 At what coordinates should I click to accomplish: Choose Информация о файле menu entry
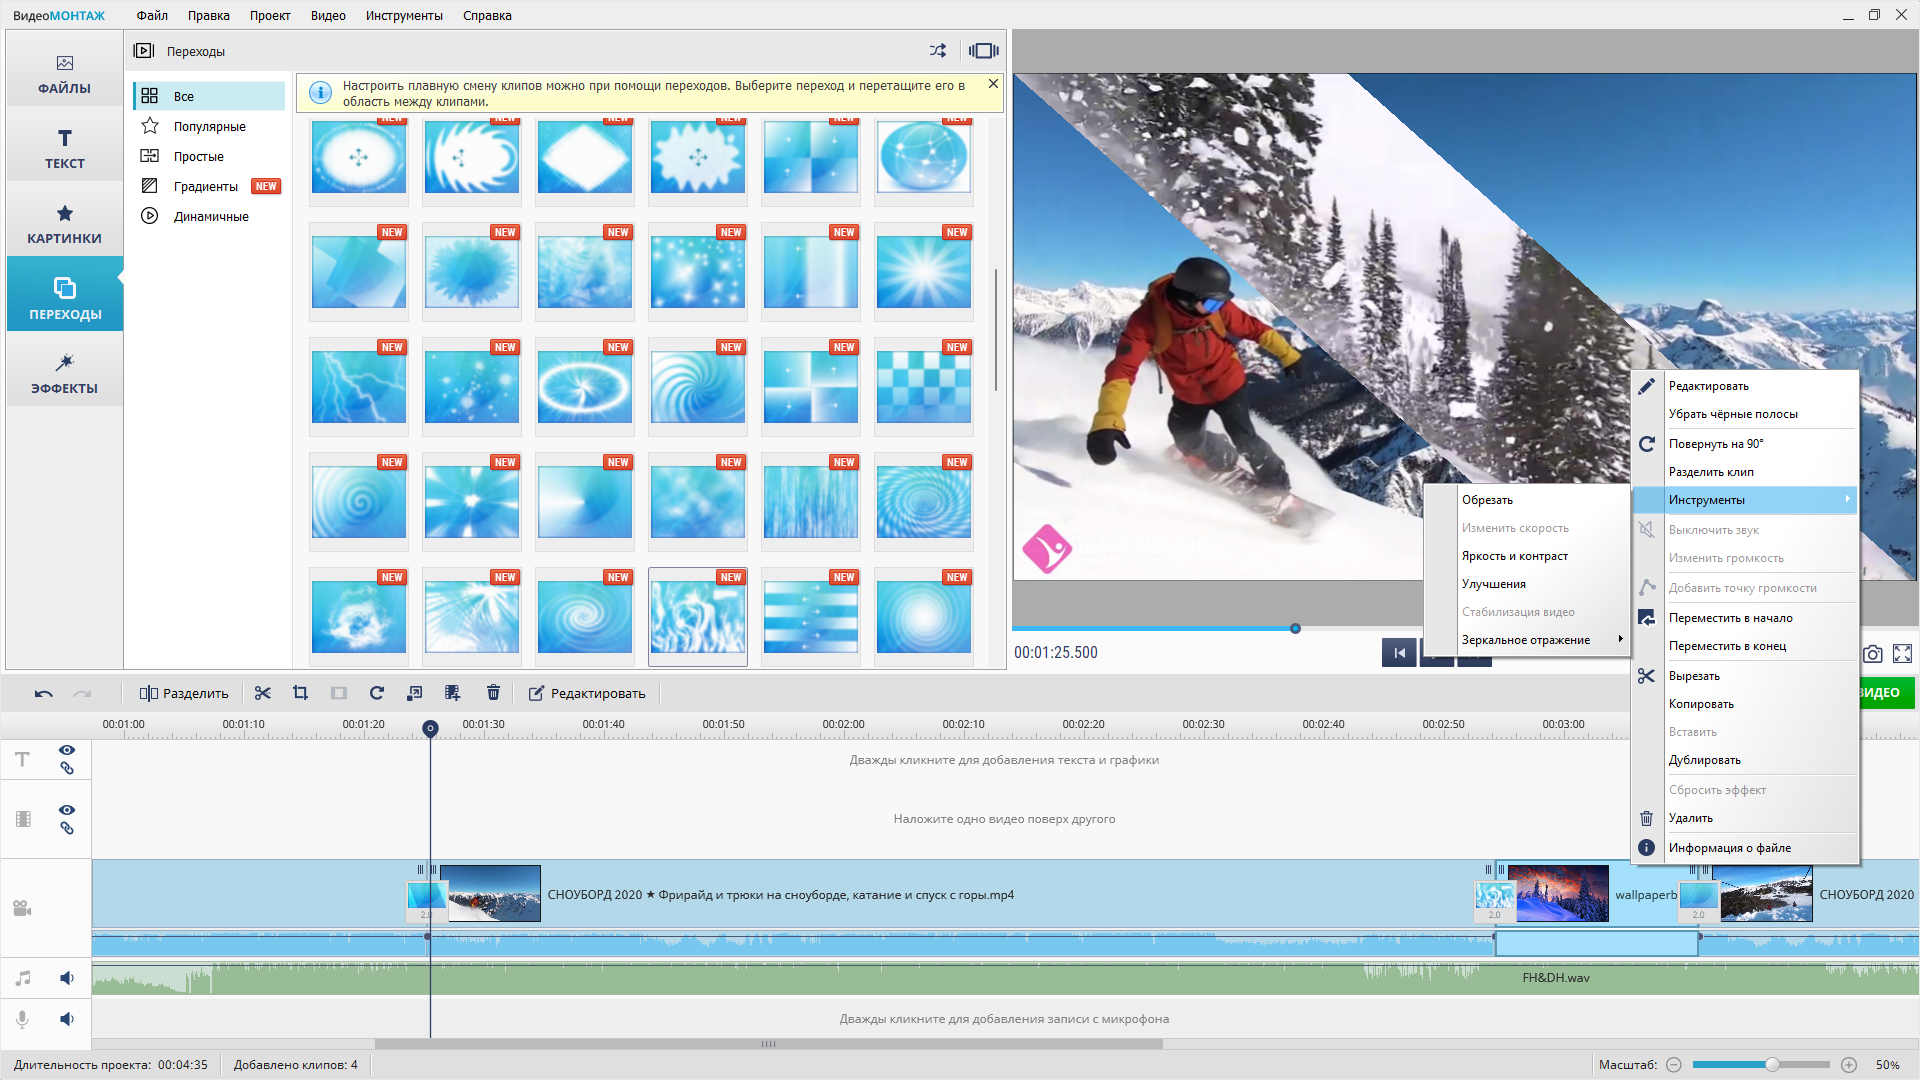point(1745,848)
